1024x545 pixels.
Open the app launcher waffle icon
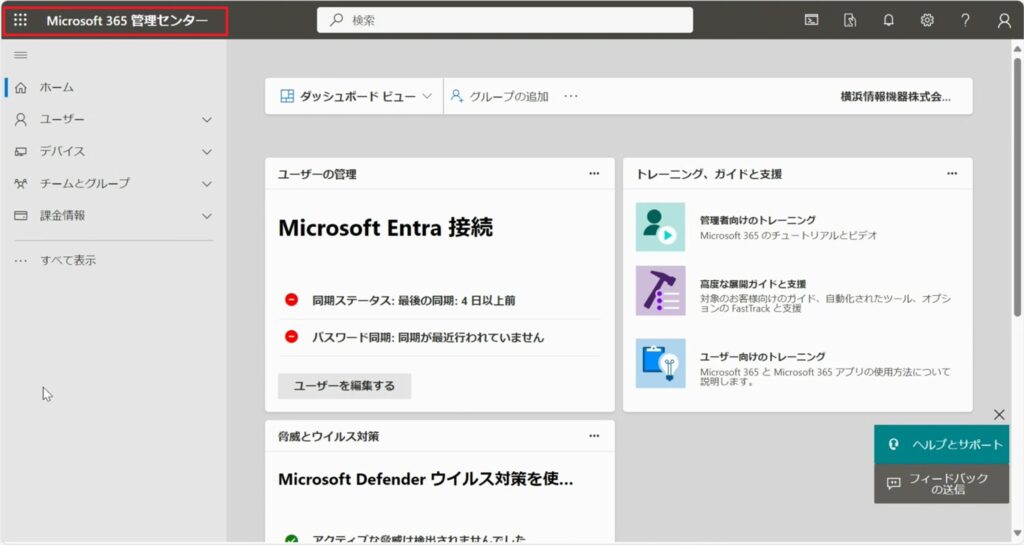[x=20, y=20]
